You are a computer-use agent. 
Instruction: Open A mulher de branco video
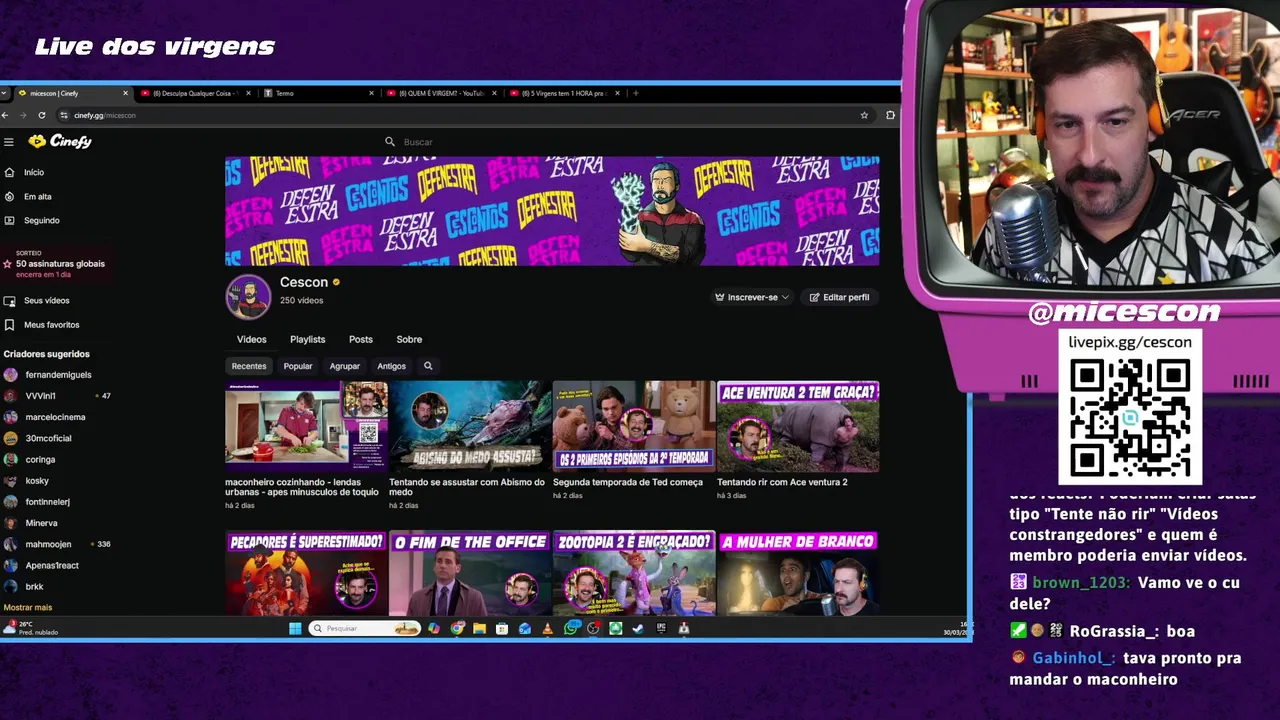798,573
